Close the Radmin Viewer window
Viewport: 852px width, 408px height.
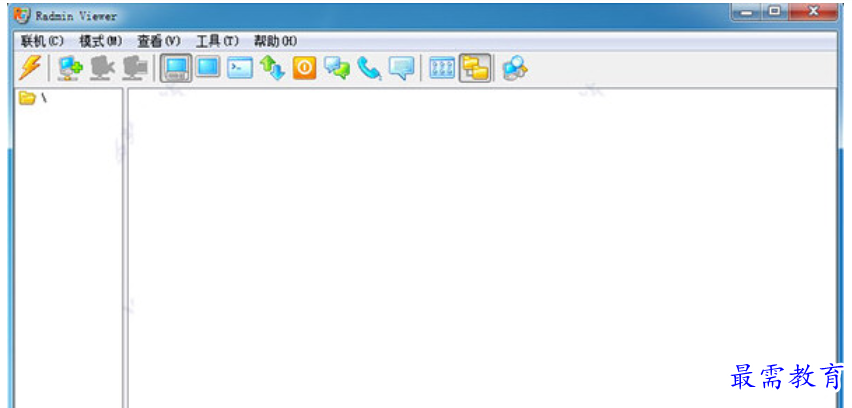click(x=813, y=12)
